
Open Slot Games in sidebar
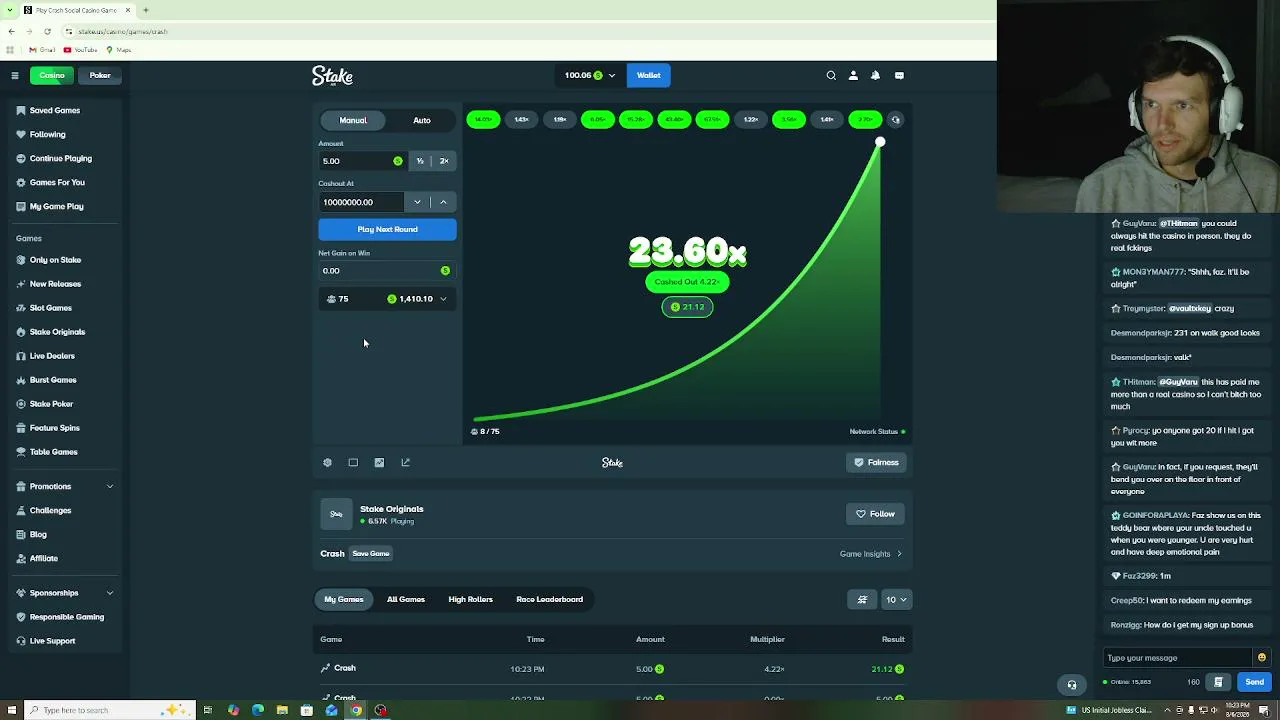tap(50, 308)
